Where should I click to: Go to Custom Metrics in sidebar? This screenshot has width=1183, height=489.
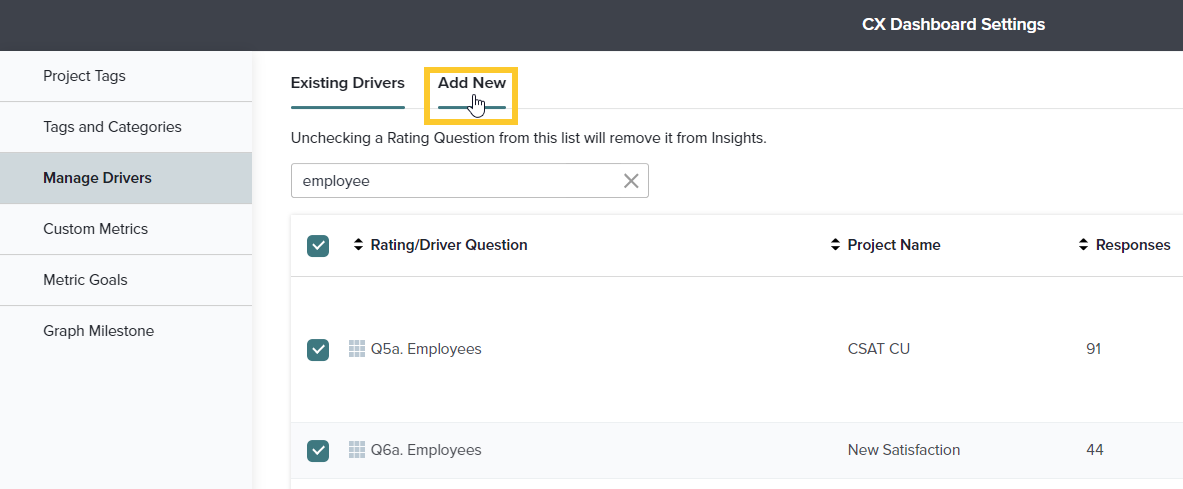coord(95,229)
